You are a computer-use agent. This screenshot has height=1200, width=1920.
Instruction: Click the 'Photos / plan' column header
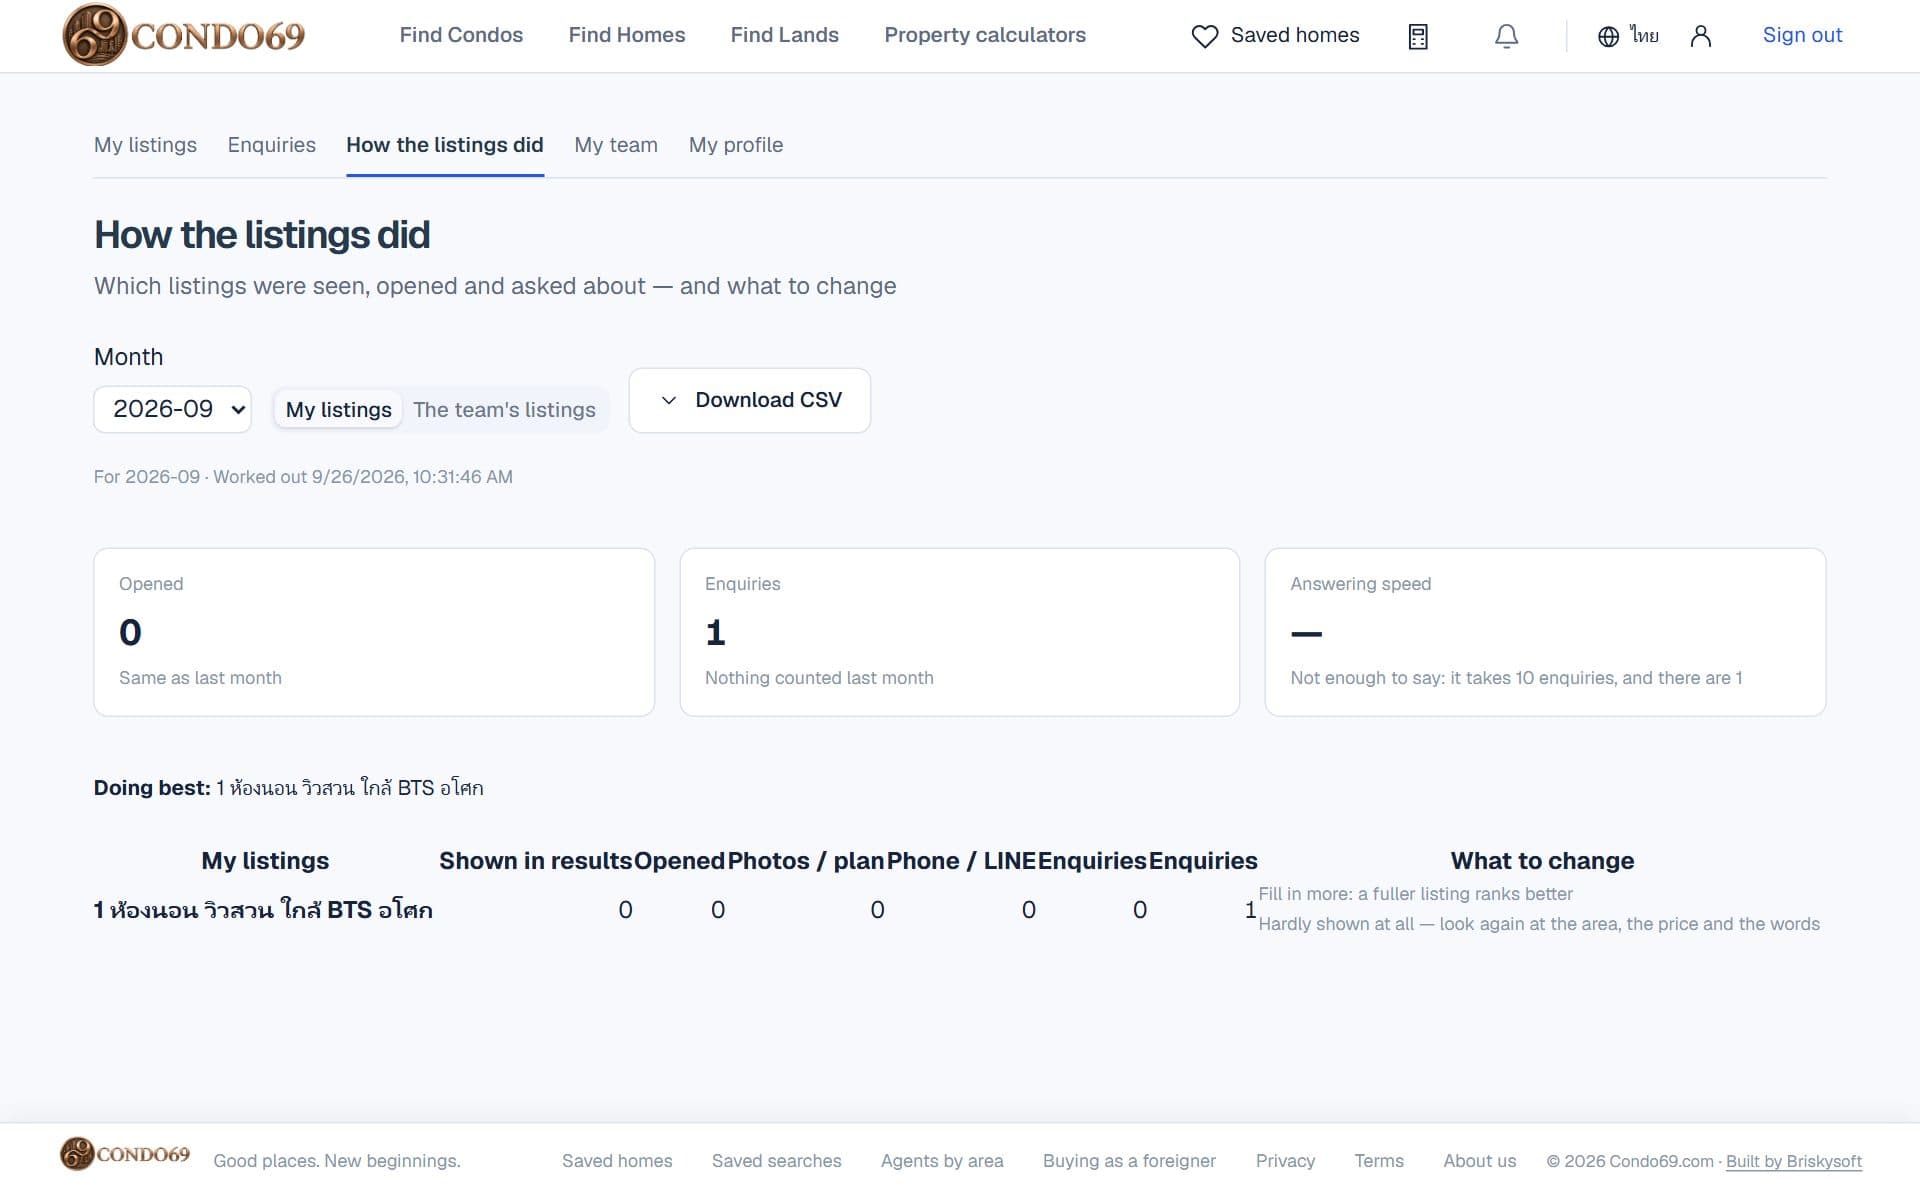click(806, 861)
